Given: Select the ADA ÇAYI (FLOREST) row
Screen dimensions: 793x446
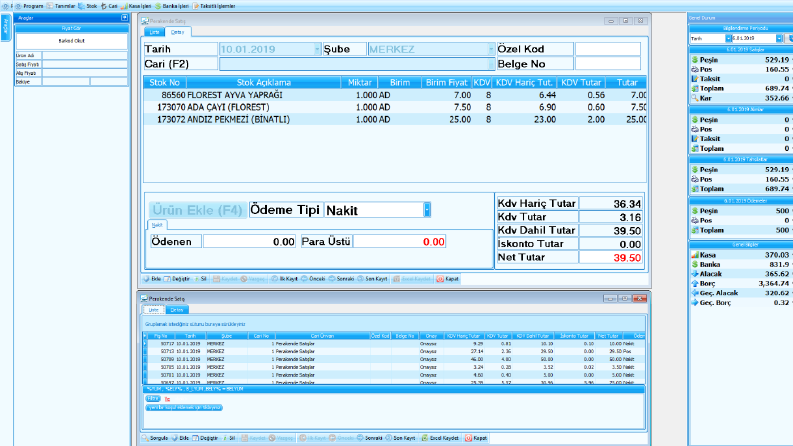Looking at the screenshot, I should (394, 107).
